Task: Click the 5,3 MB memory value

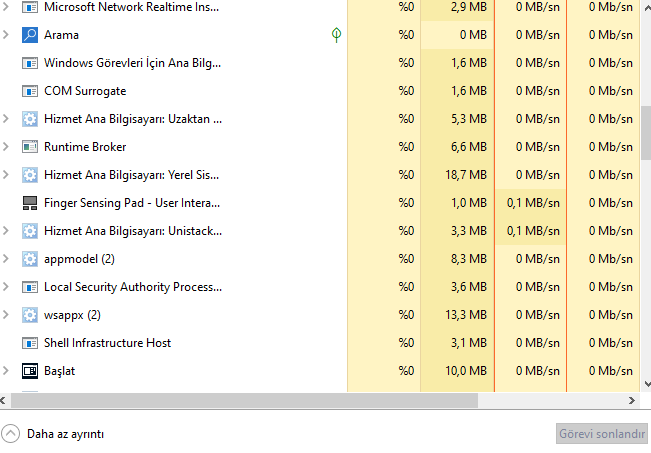Action: pyautogui.click(x=469, y=119)
